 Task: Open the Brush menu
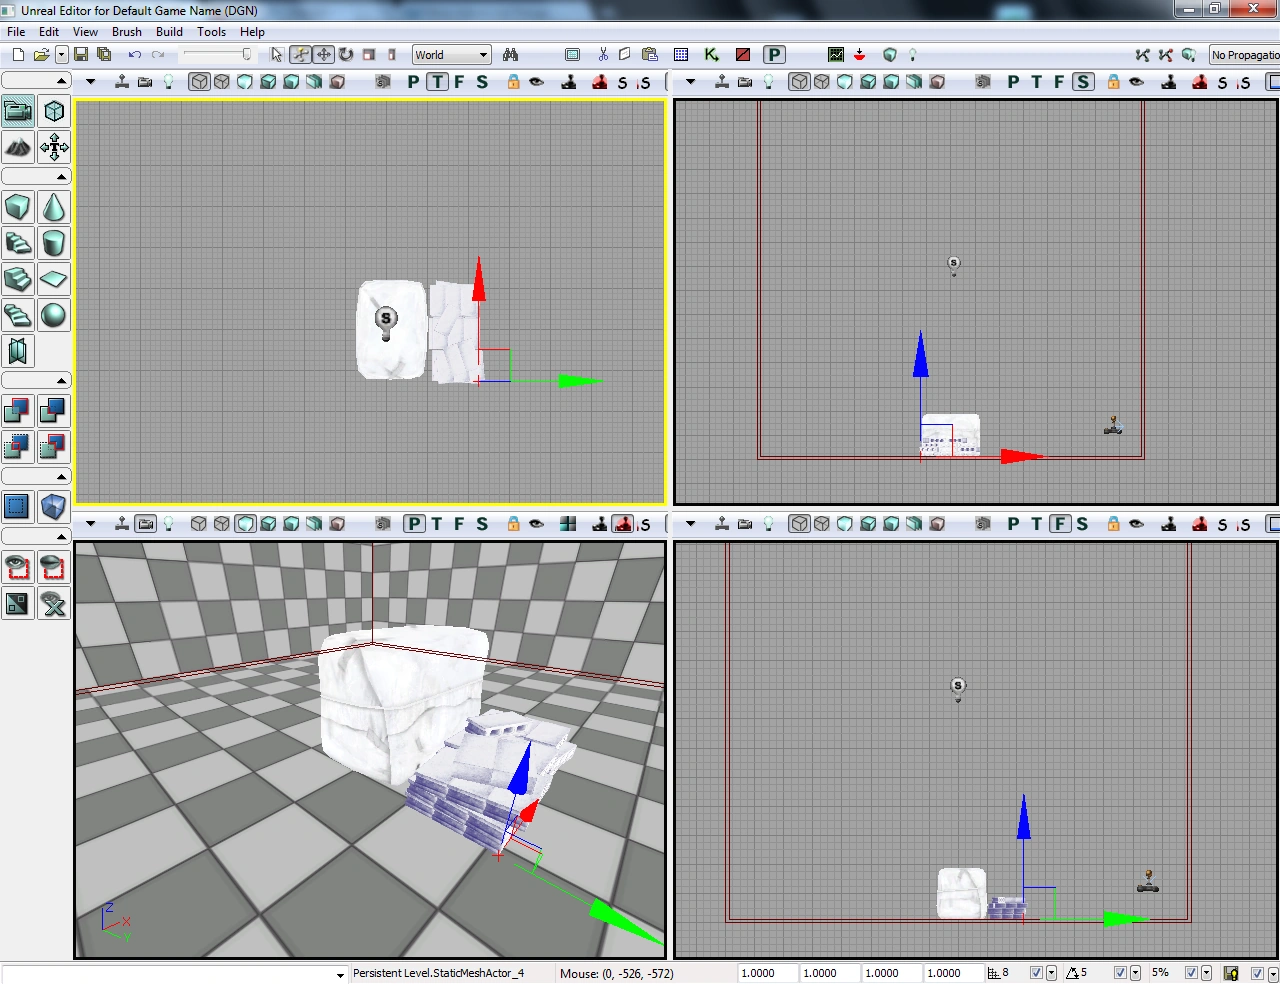(127, 32)
